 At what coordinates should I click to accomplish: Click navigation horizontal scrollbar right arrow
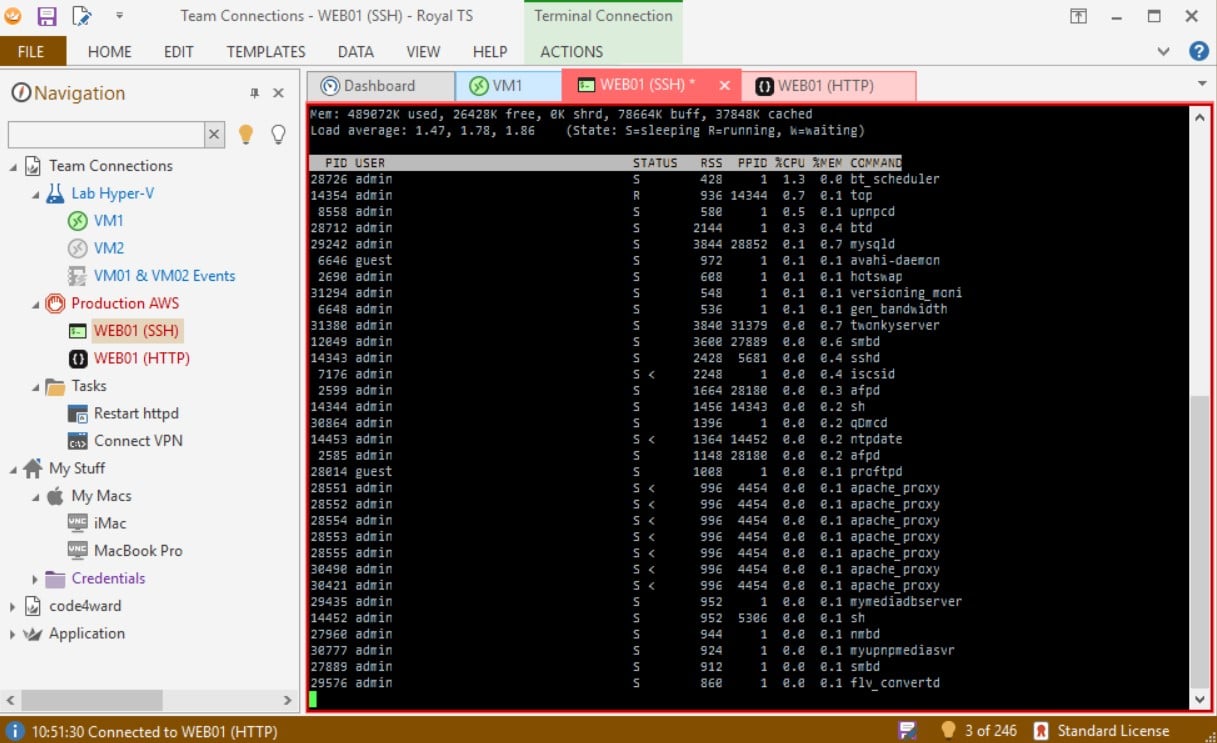[x=287, y=701]
